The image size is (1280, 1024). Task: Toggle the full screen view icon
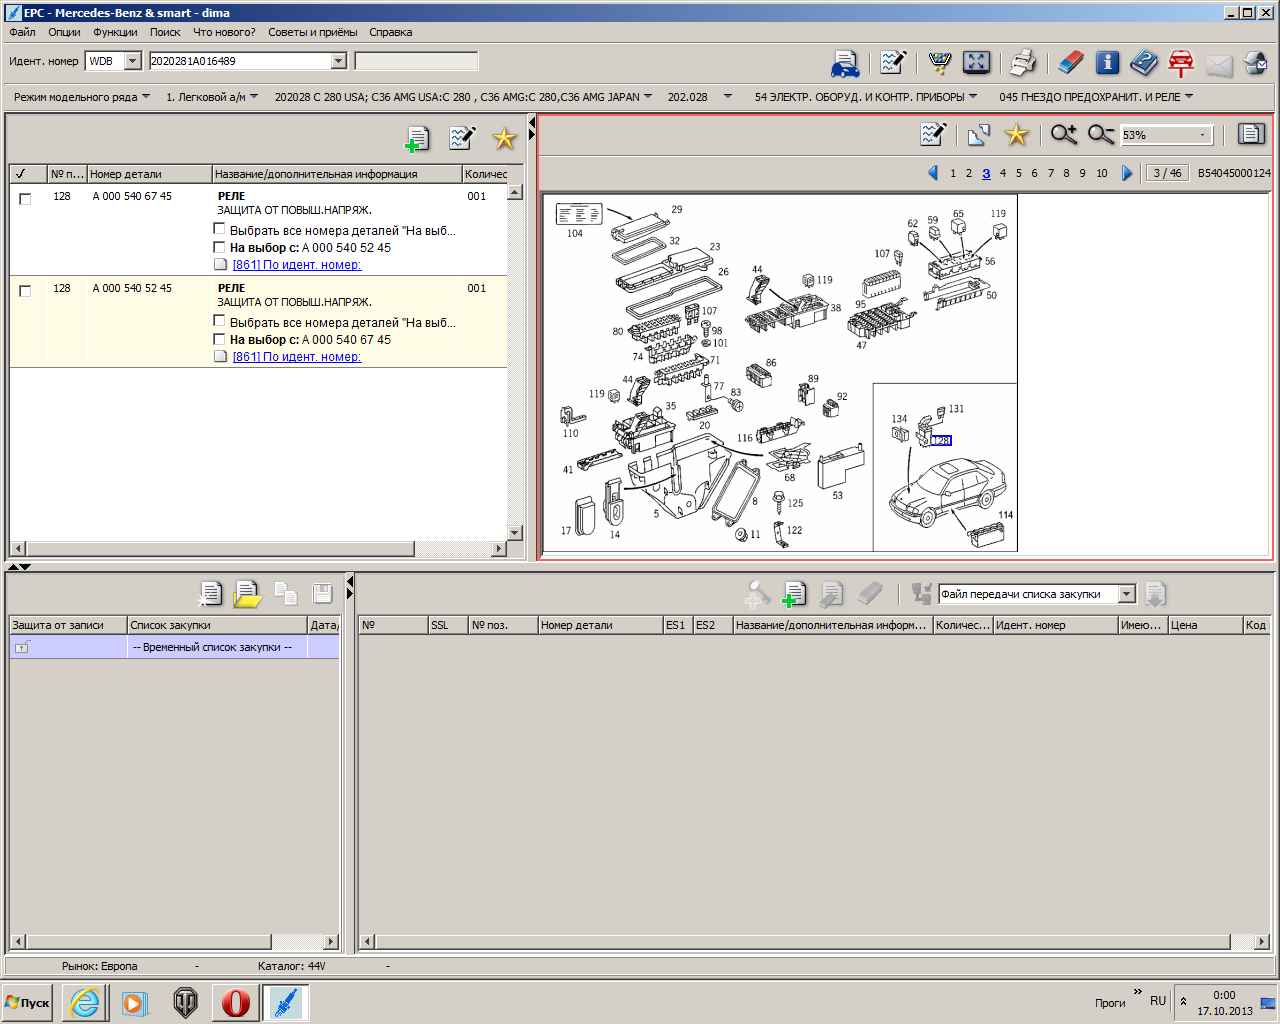pyautogui.click(x=976, y=63)
